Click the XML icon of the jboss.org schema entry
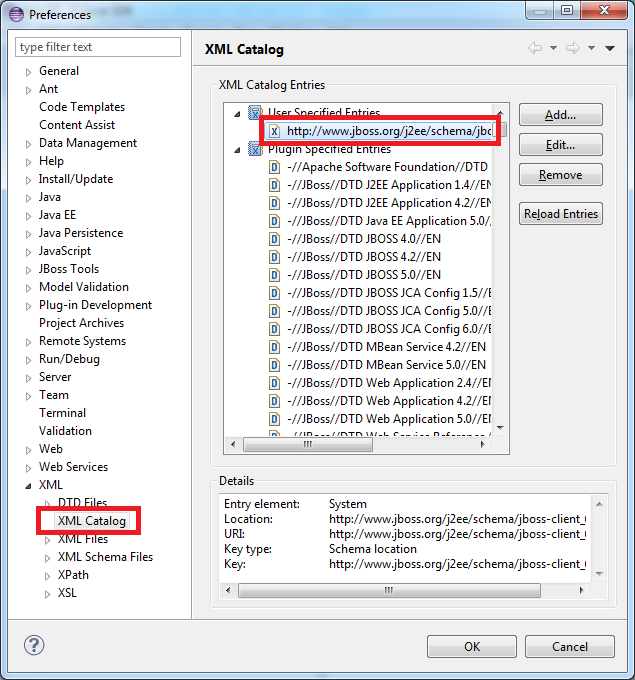The height and width of the screenshot is (680, 635). (274, 131)
